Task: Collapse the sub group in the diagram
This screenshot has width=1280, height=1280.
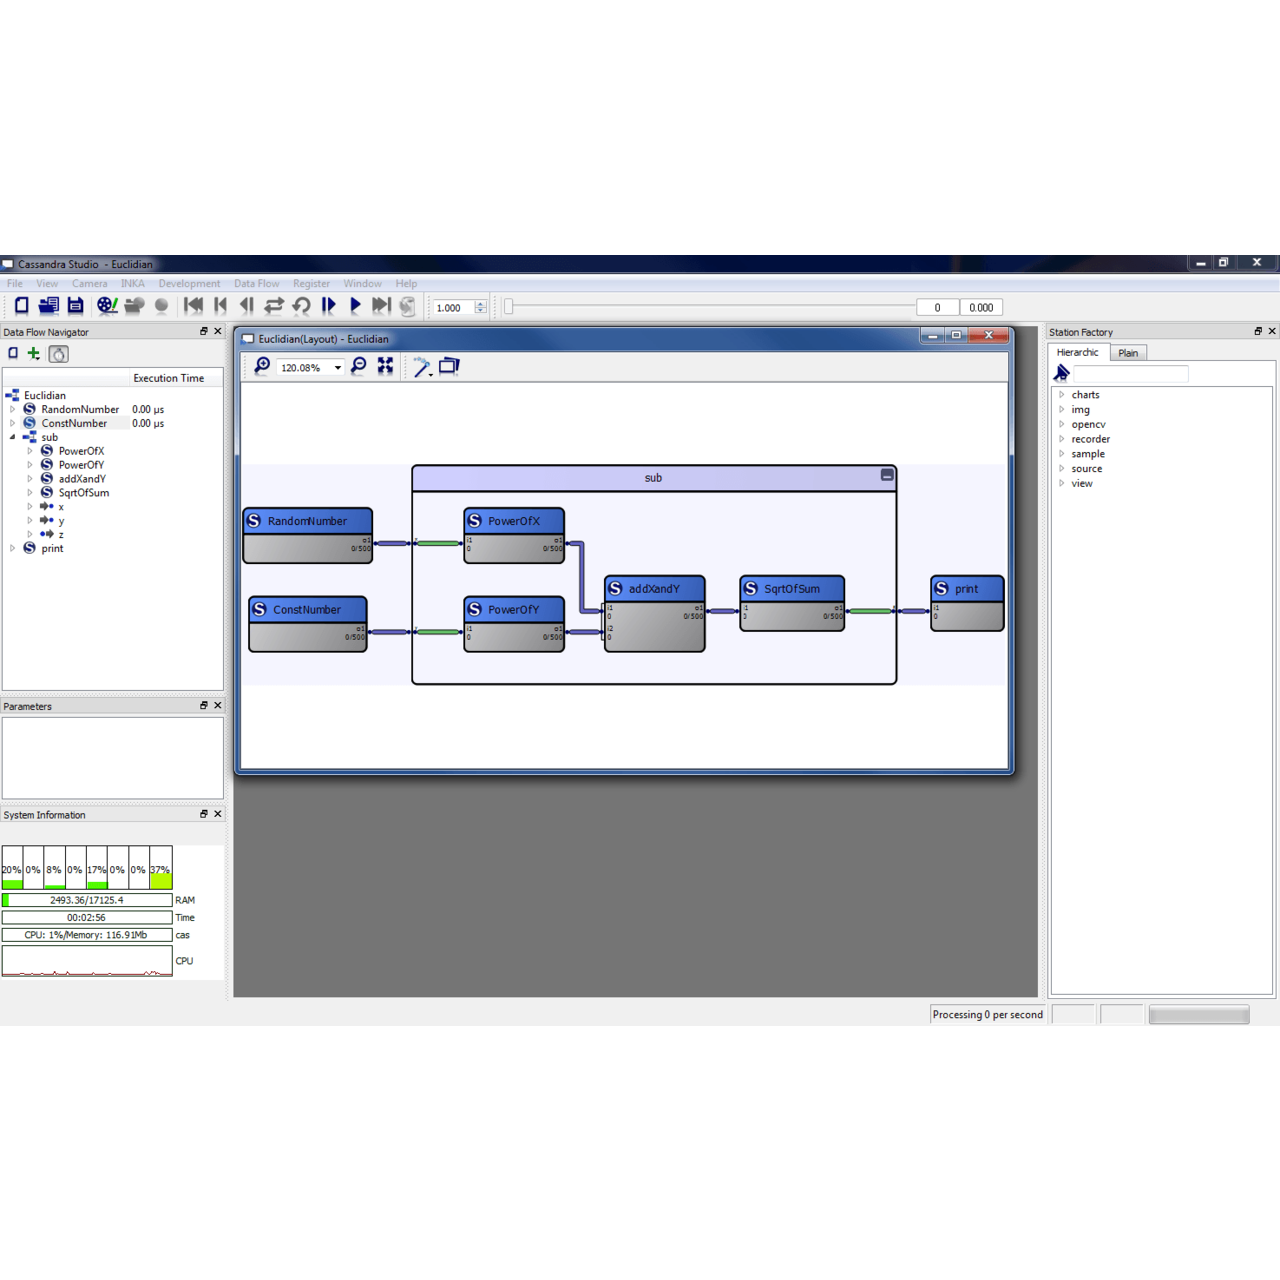Action: click(x=886, y=476)
